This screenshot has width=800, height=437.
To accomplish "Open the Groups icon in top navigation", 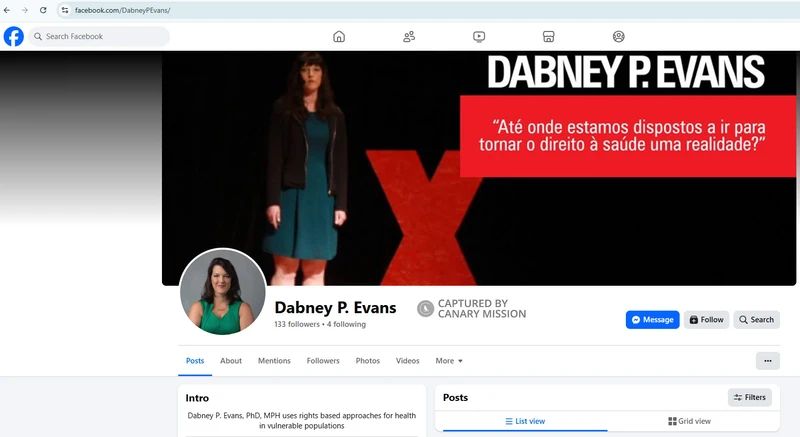I will (618, 37).
